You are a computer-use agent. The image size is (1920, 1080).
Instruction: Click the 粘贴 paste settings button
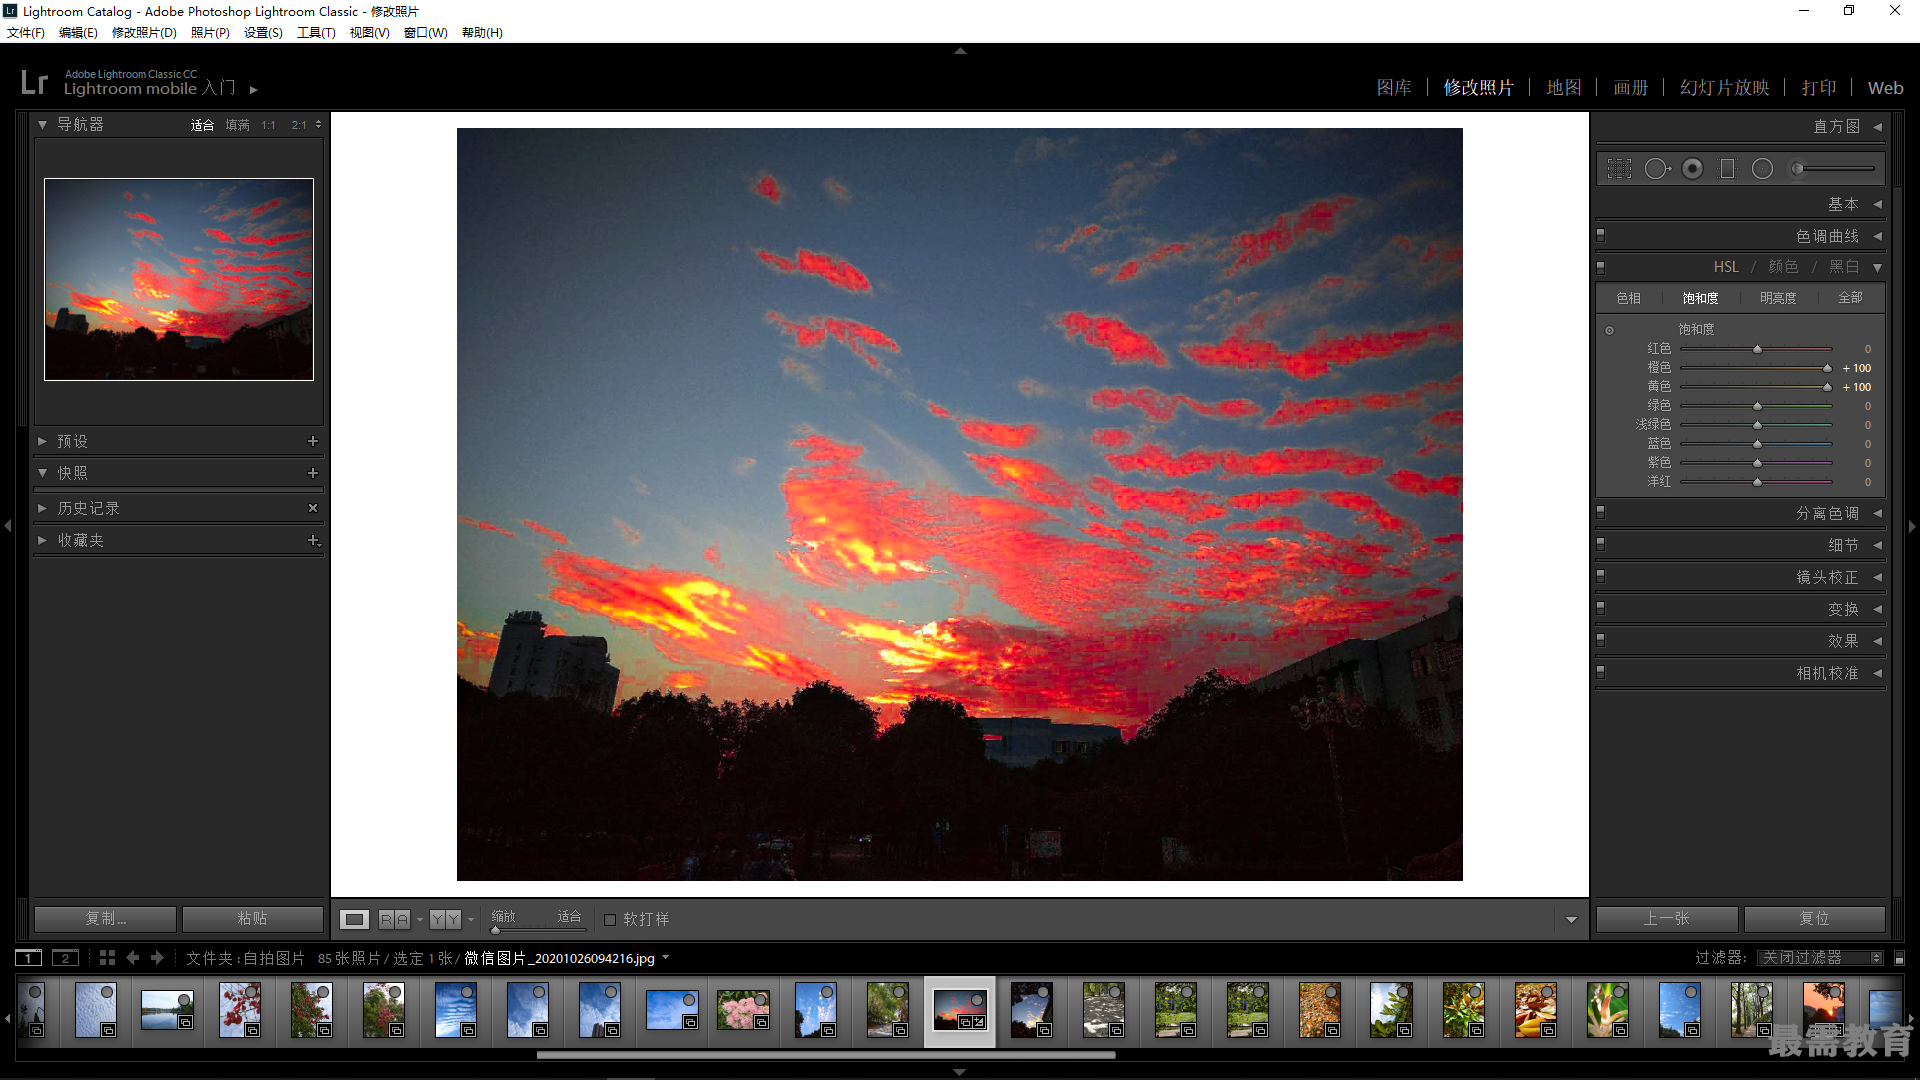(253, 919)
